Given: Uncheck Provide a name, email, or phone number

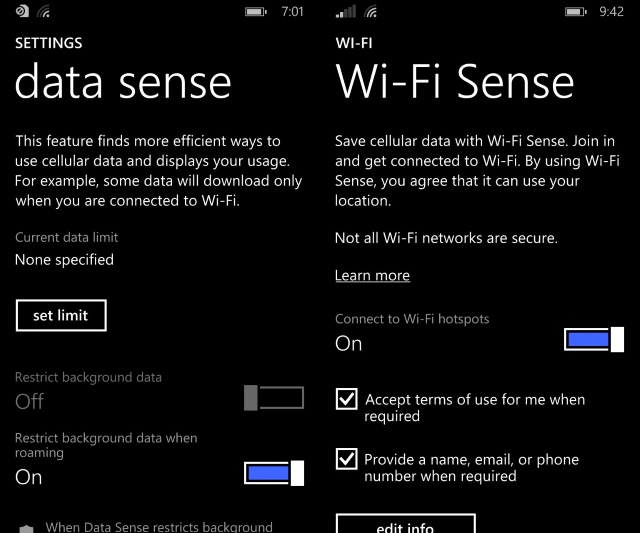Looking at the screenshot, I should pyautogui.click(x=346, y=459).
